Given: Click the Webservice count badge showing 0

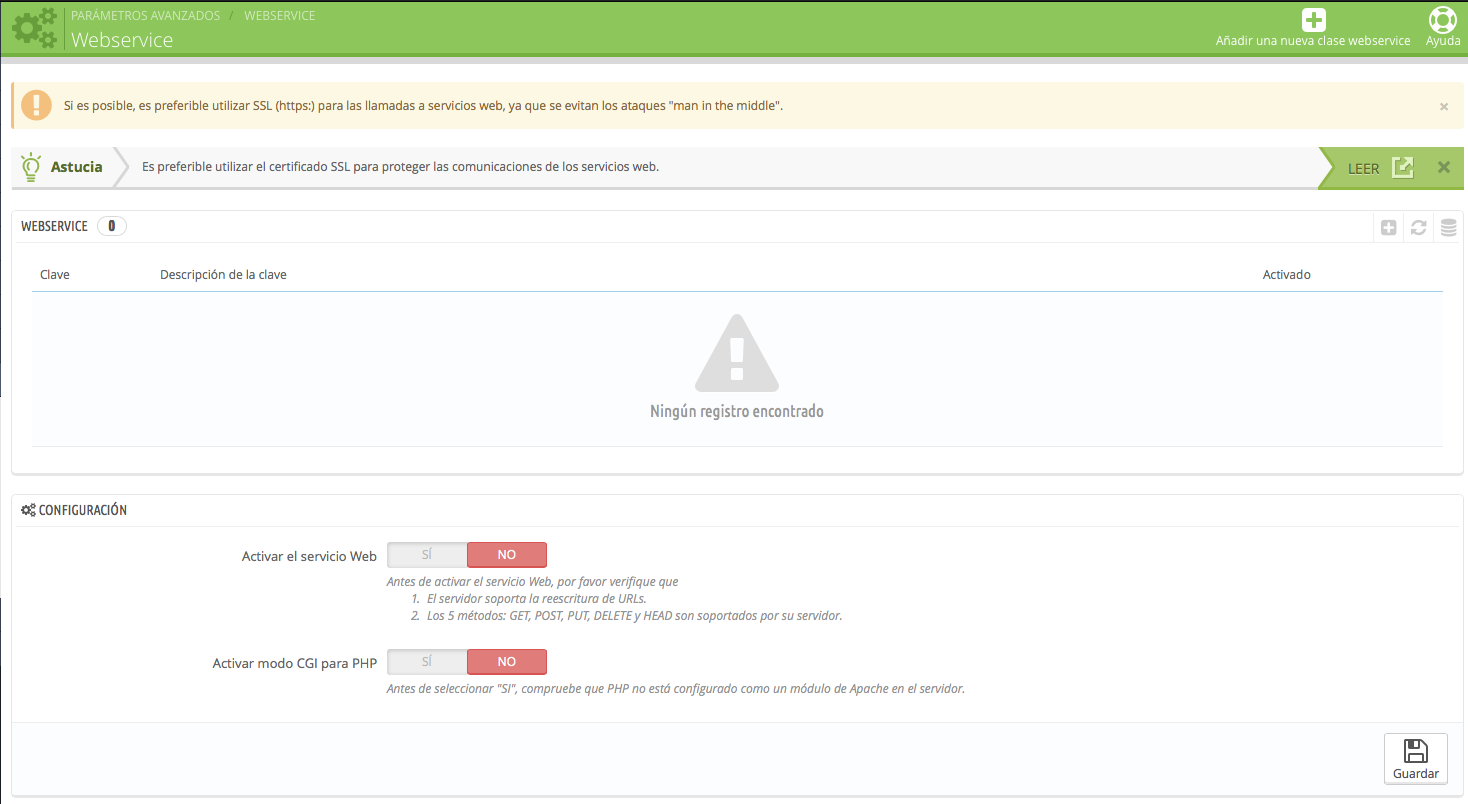Looking at the screenshot, I should click(112, 226).
